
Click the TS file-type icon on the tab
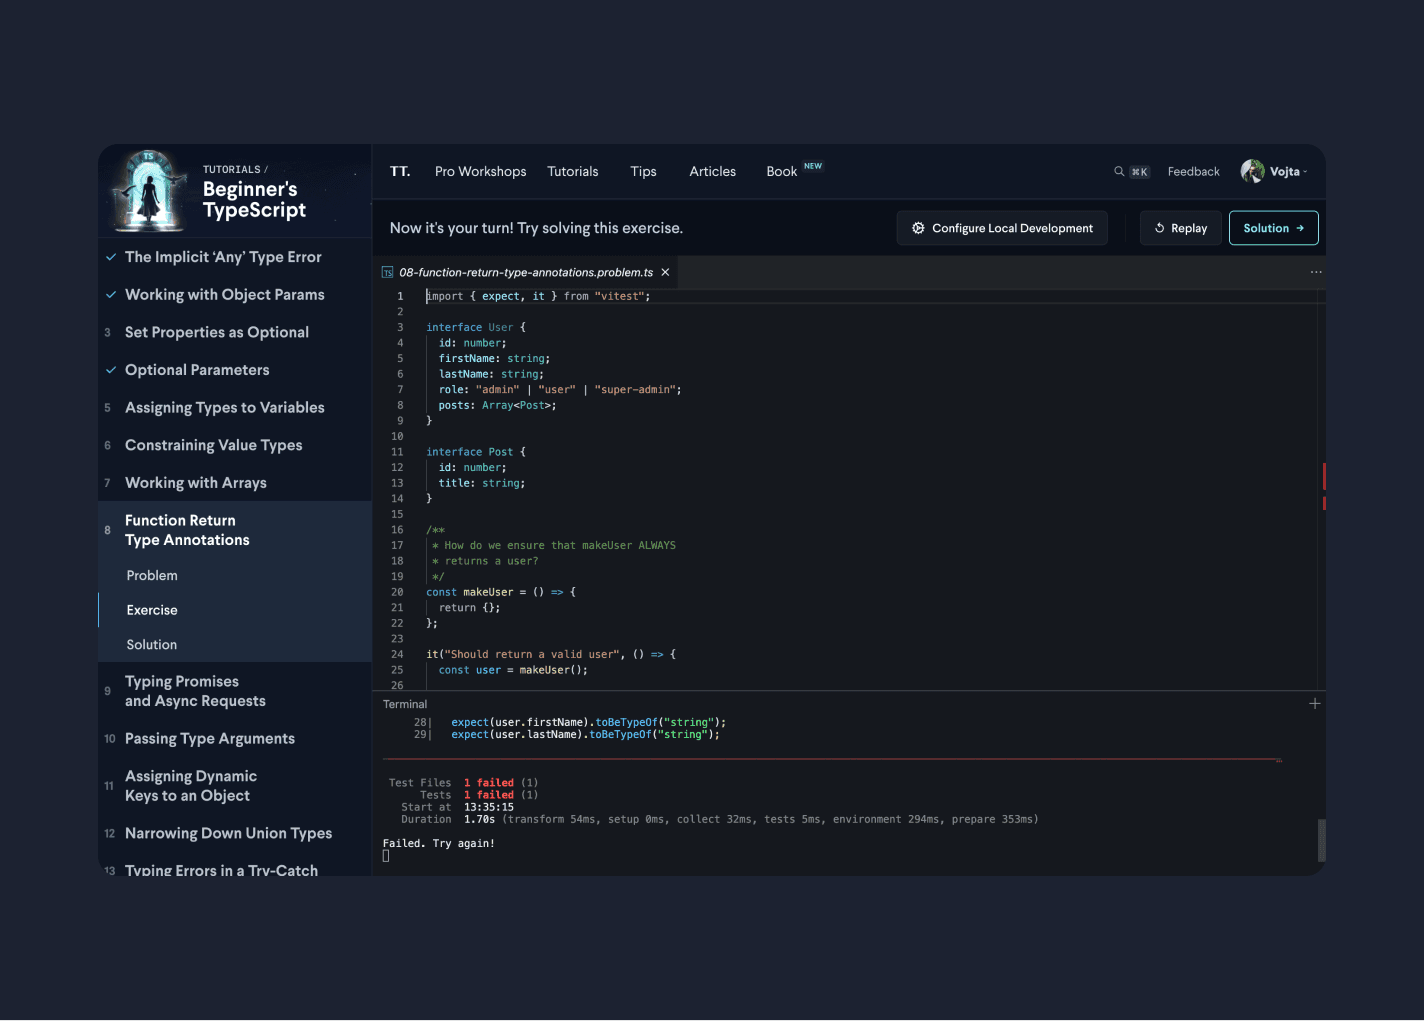coord(386,271)
